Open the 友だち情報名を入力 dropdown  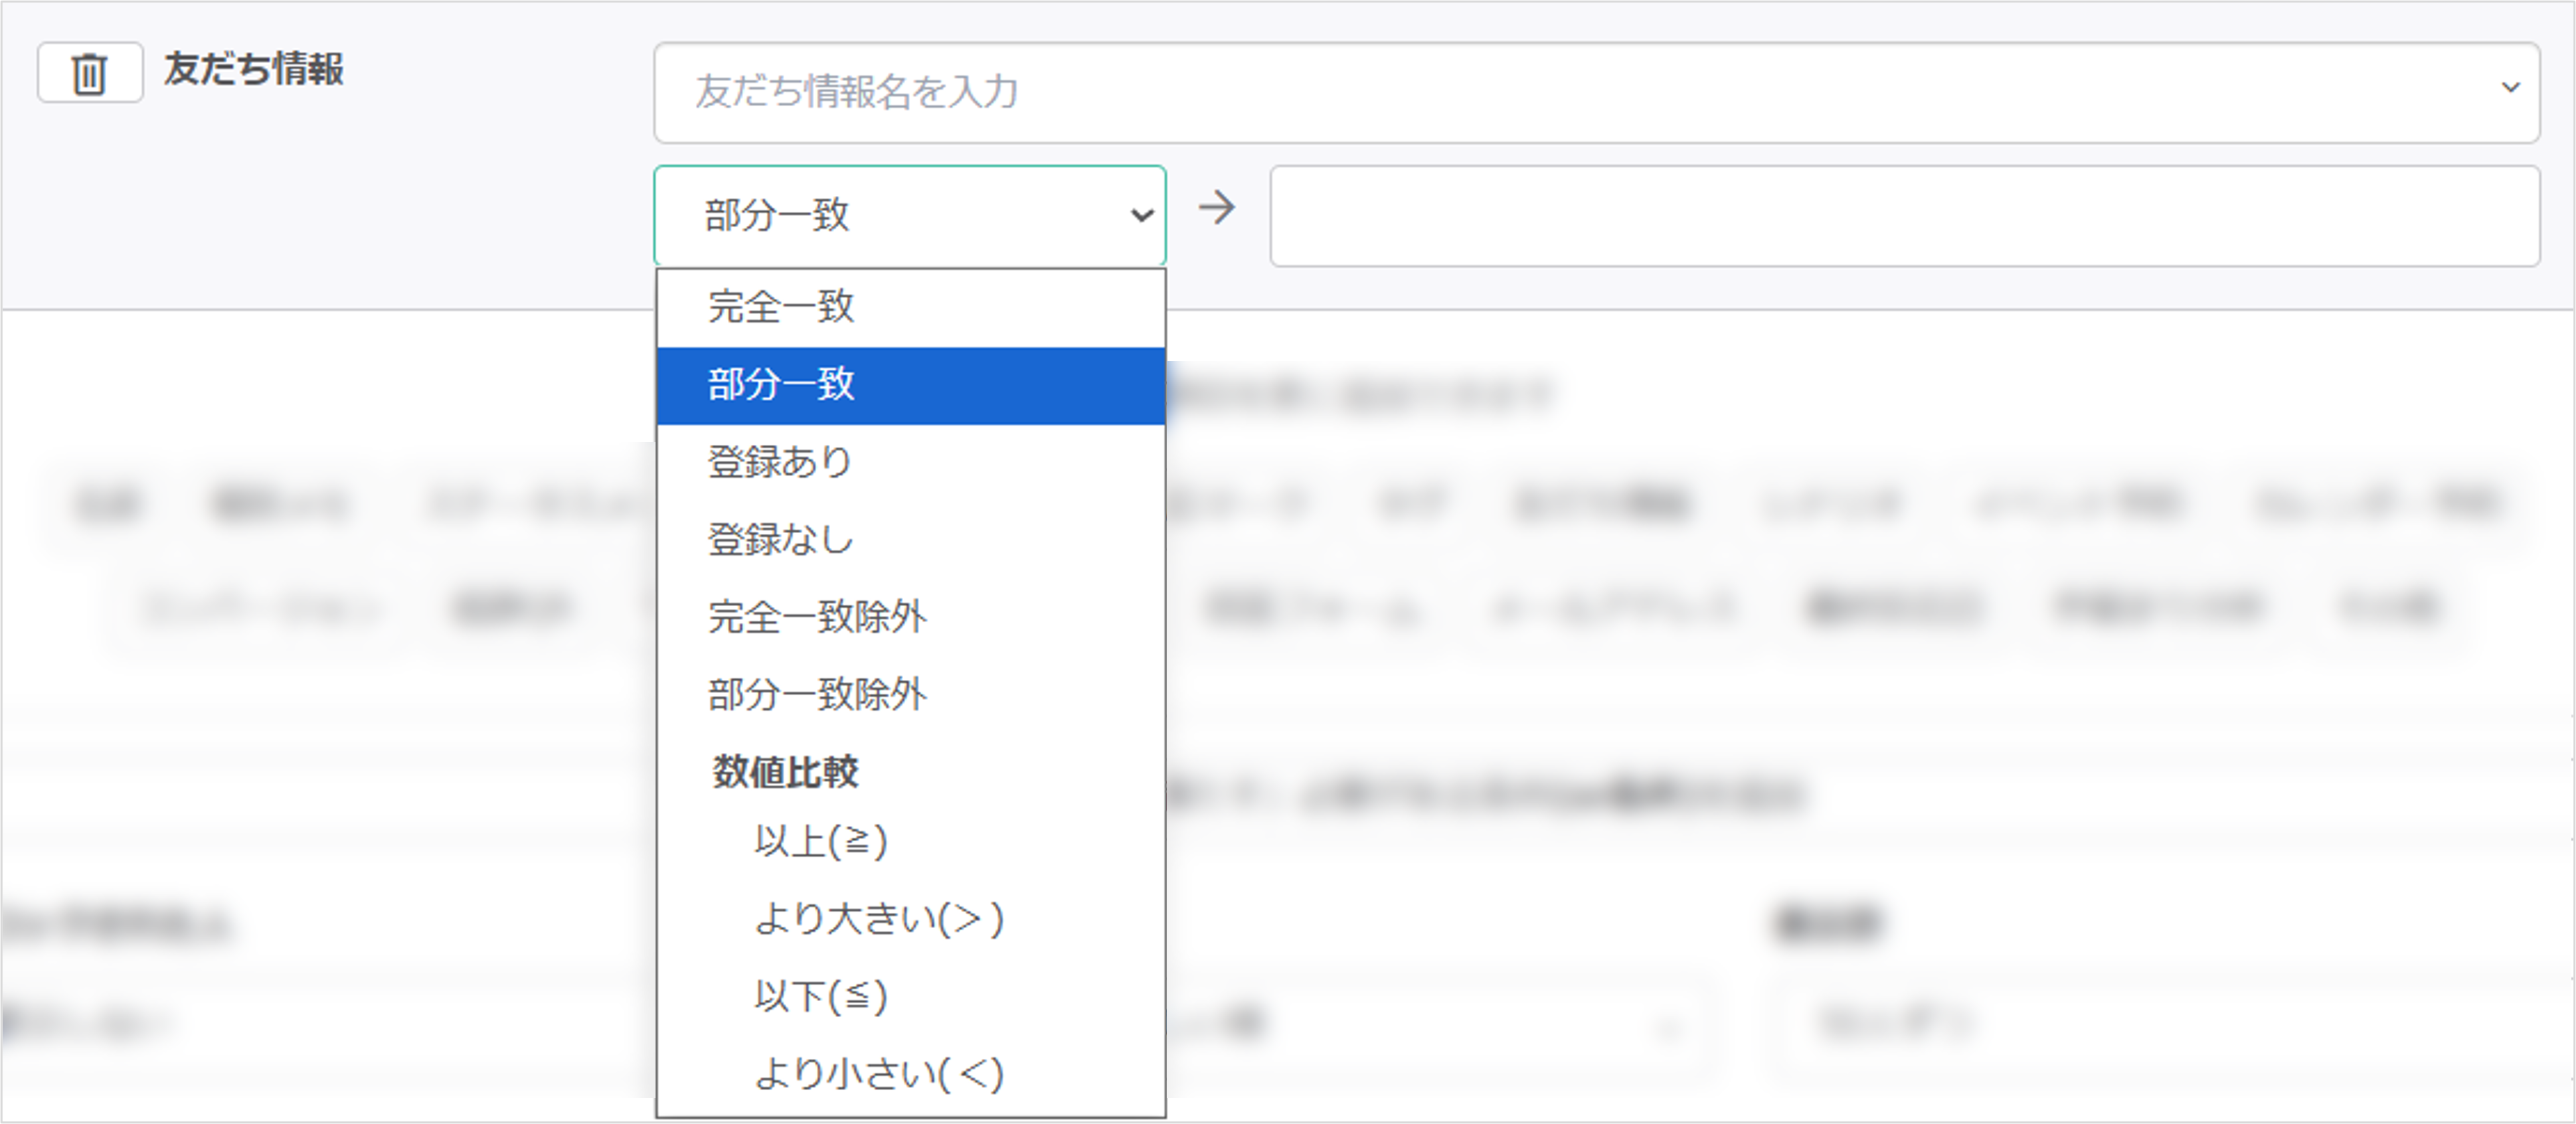[1596, 92]
